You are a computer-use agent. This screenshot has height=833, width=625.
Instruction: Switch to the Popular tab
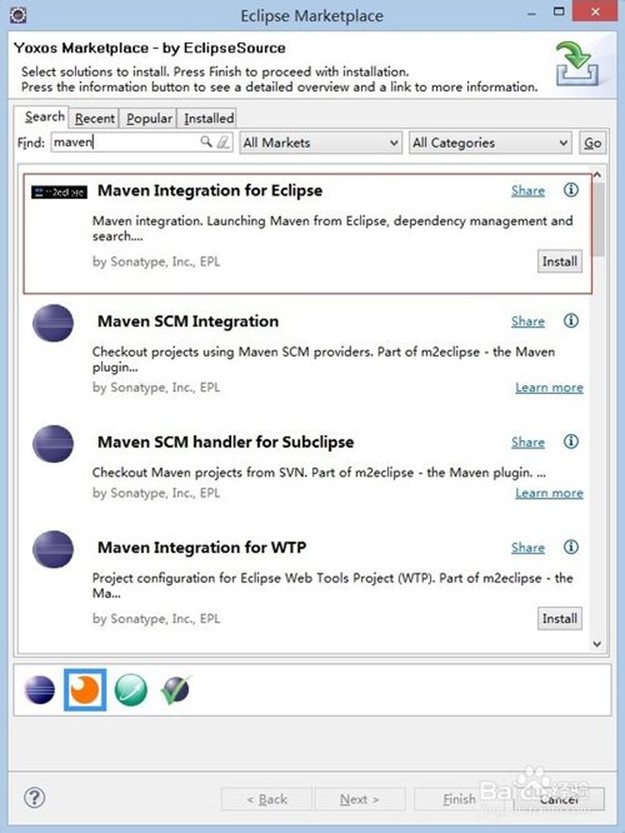coord(149,118)
